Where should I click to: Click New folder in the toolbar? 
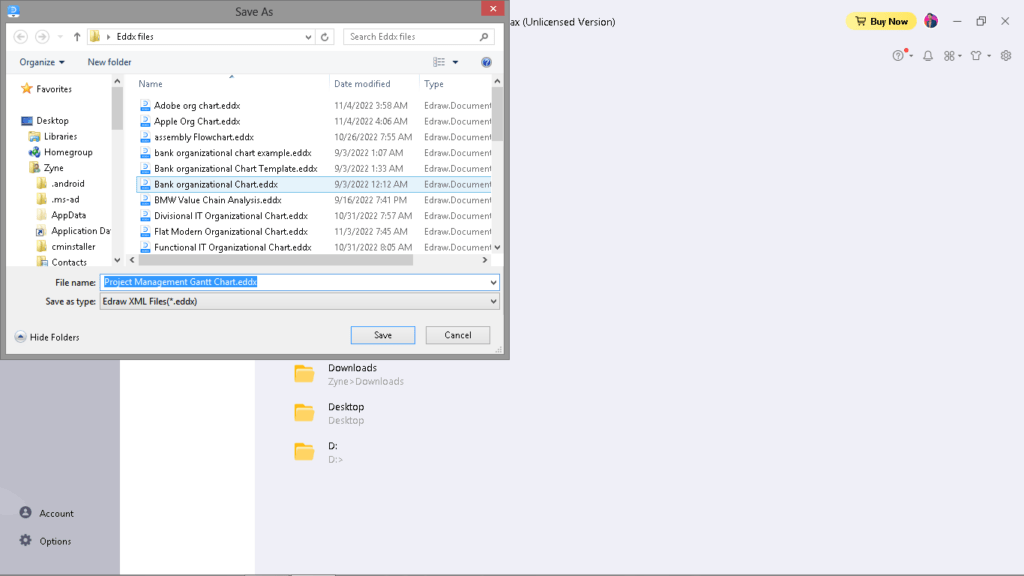tap(109, 62)
